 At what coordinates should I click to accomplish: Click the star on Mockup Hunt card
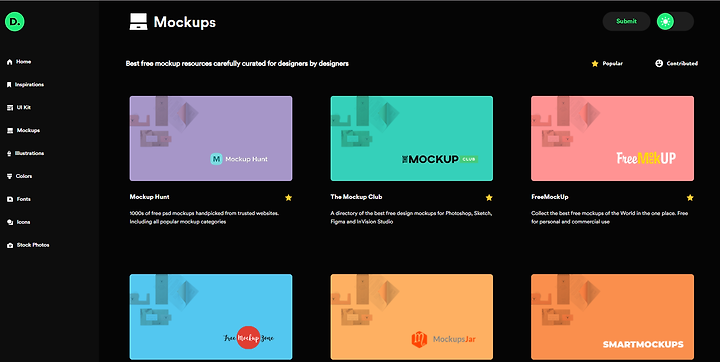pyautogui.click(x=288, y=198)
